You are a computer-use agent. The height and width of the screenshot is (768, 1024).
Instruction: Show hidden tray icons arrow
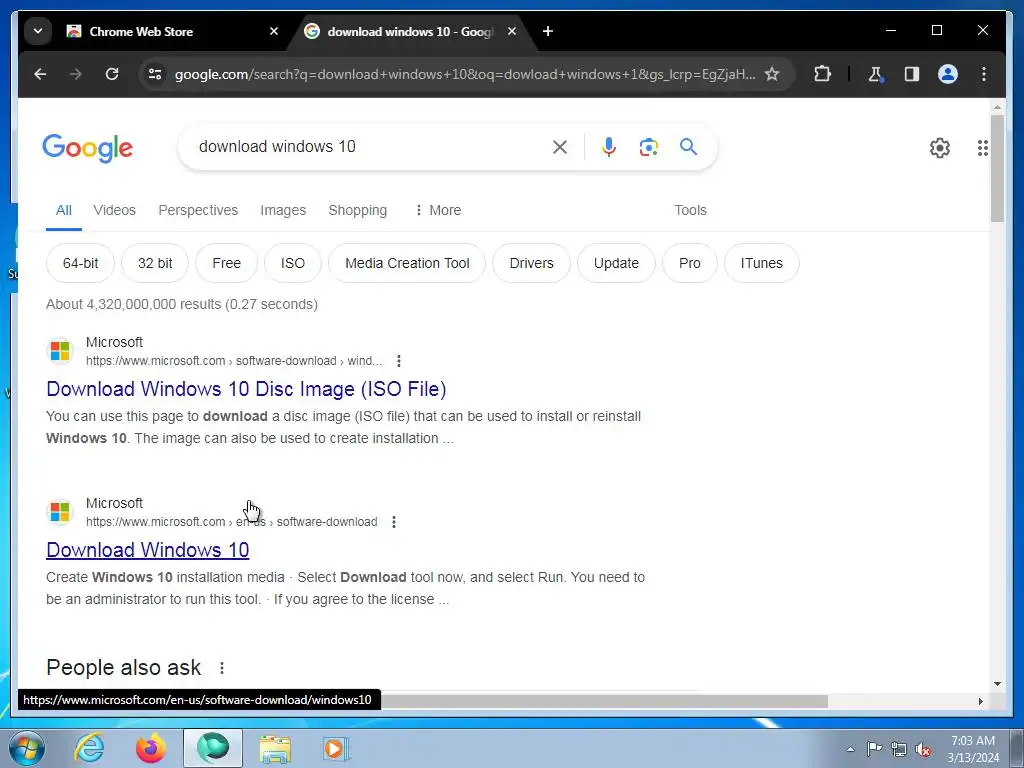tap(850, 749)
